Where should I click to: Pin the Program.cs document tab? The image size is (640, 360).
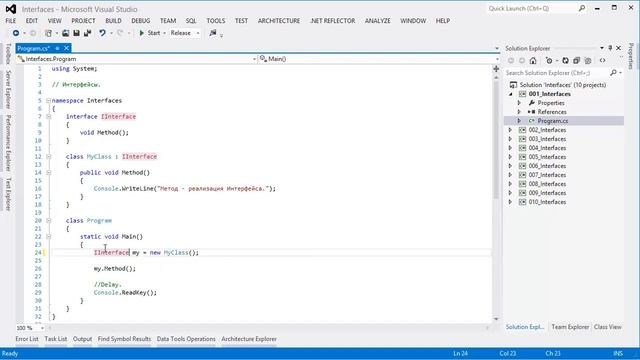tap(58, 48)
